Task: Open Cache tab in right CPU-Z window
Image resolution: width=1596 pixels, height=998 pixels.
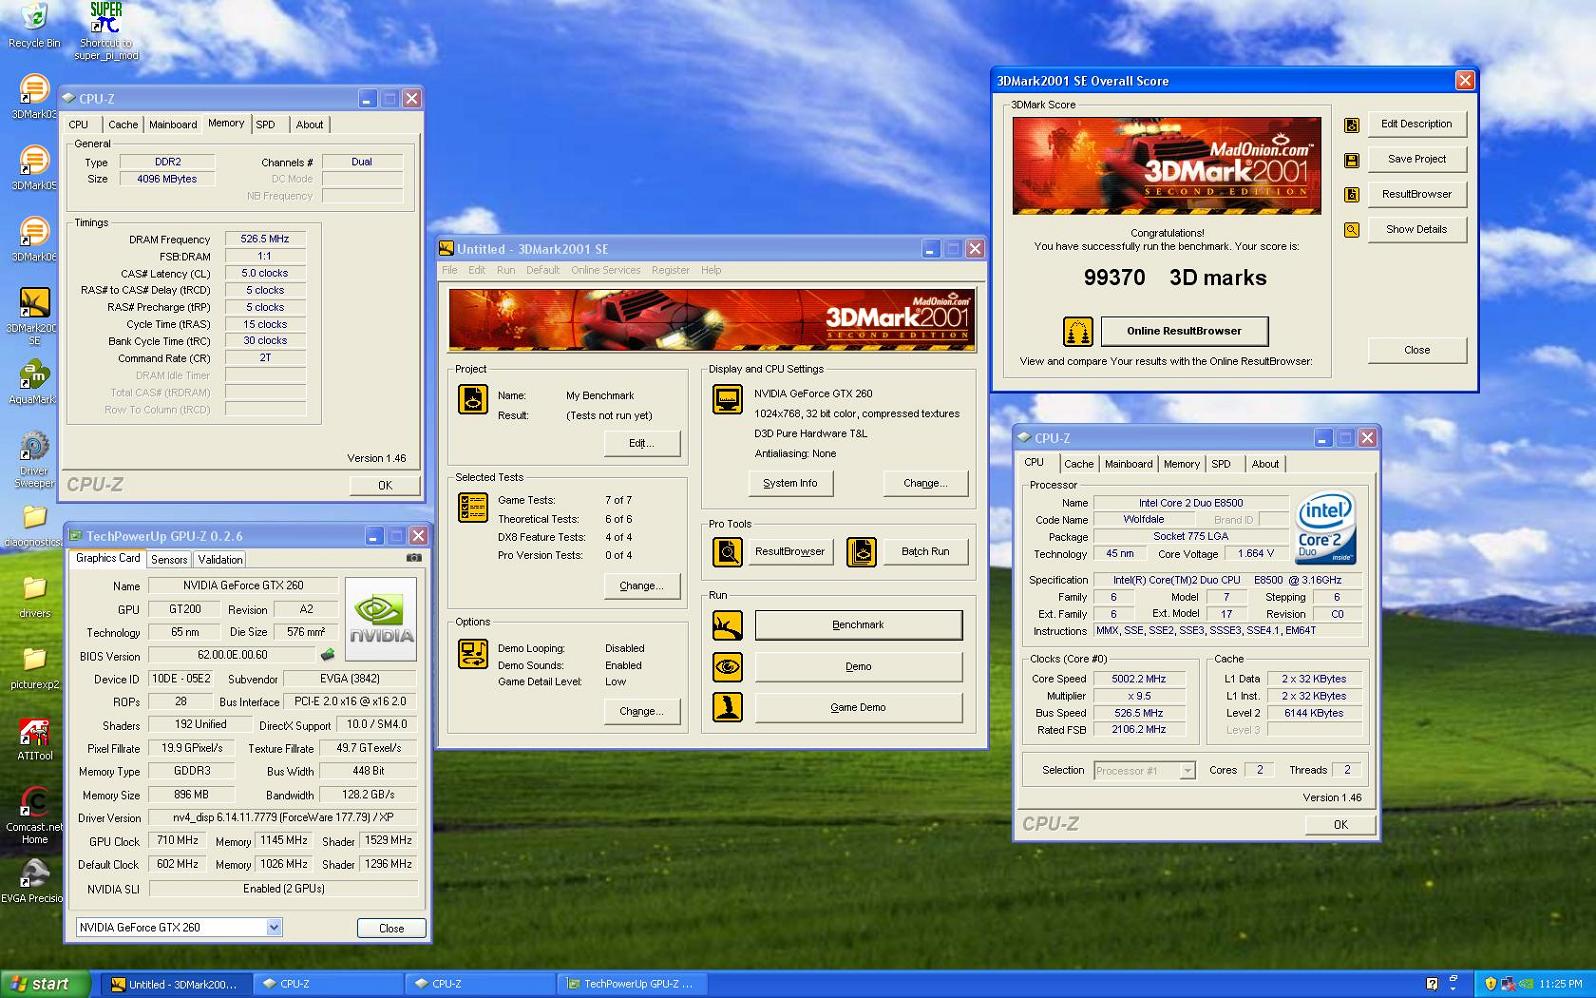Action: (x=1078, y=464)
